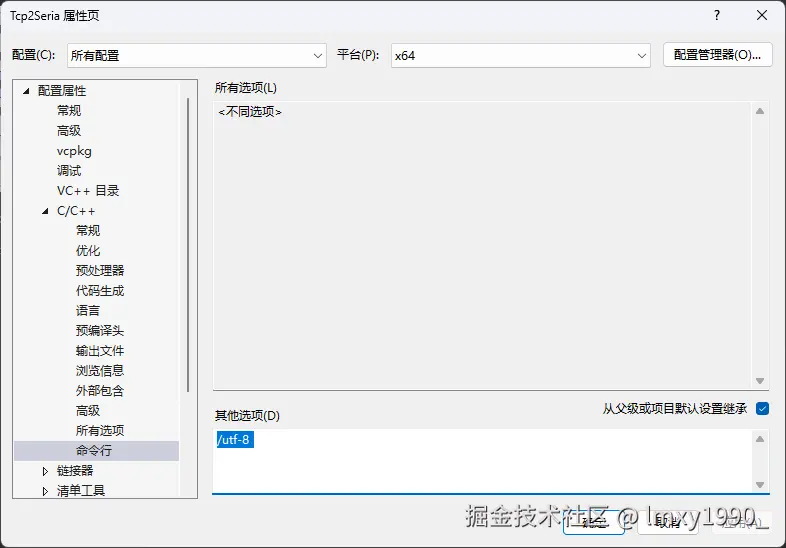Select the 预编译头 tree item
Viewport: 786px width, 548px height.
click(x=100, y=331)
